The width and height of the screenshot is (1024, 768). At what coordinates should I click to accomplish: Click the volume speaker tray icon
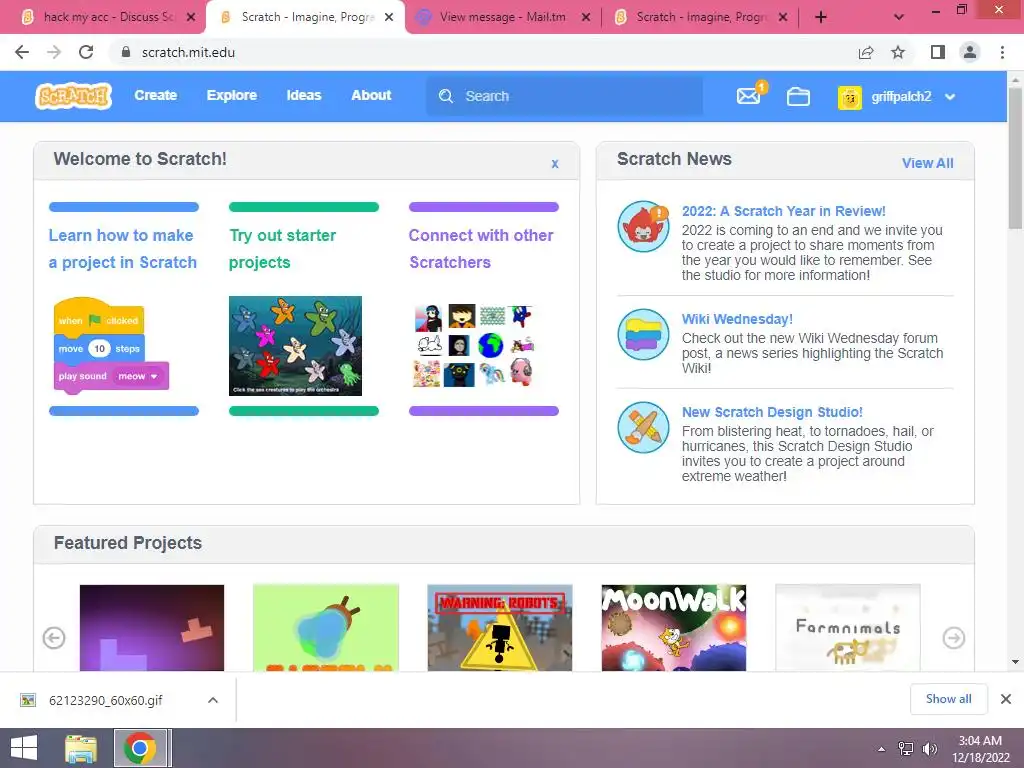(929, 748)
